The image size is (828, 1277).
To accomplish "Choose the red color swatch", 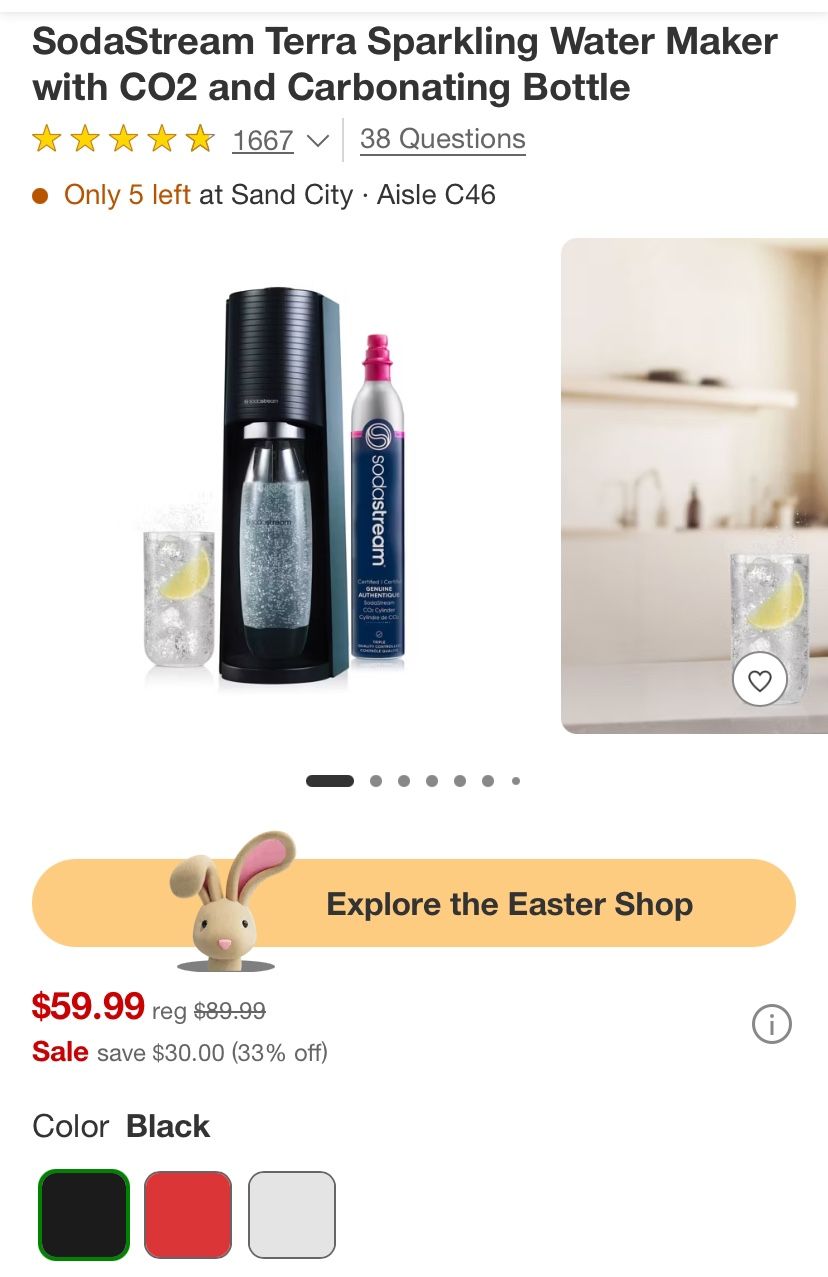I will [188, 1215].
